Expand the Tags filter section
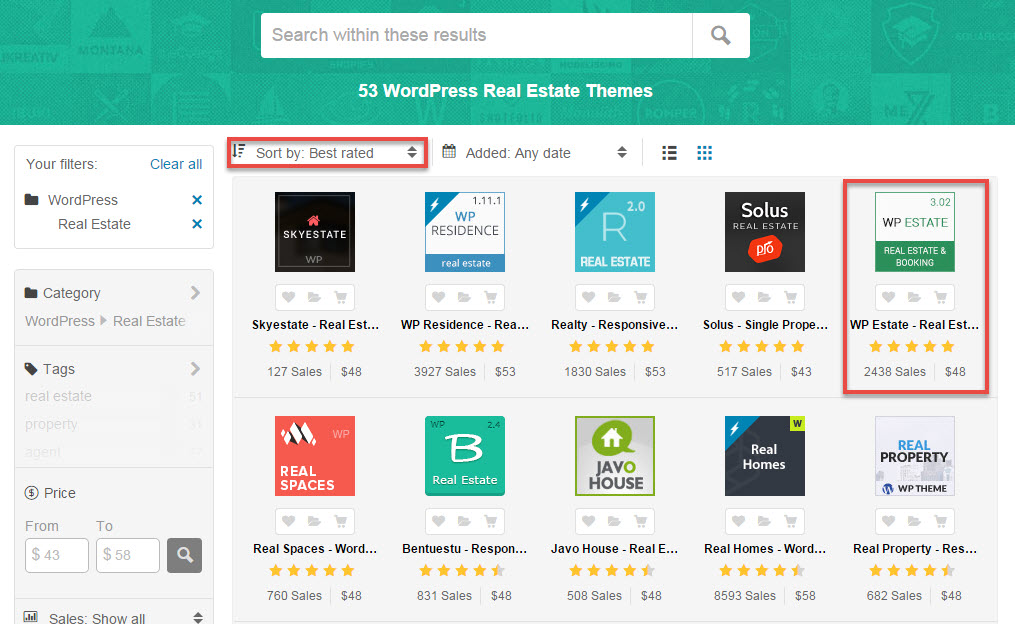 195,369
